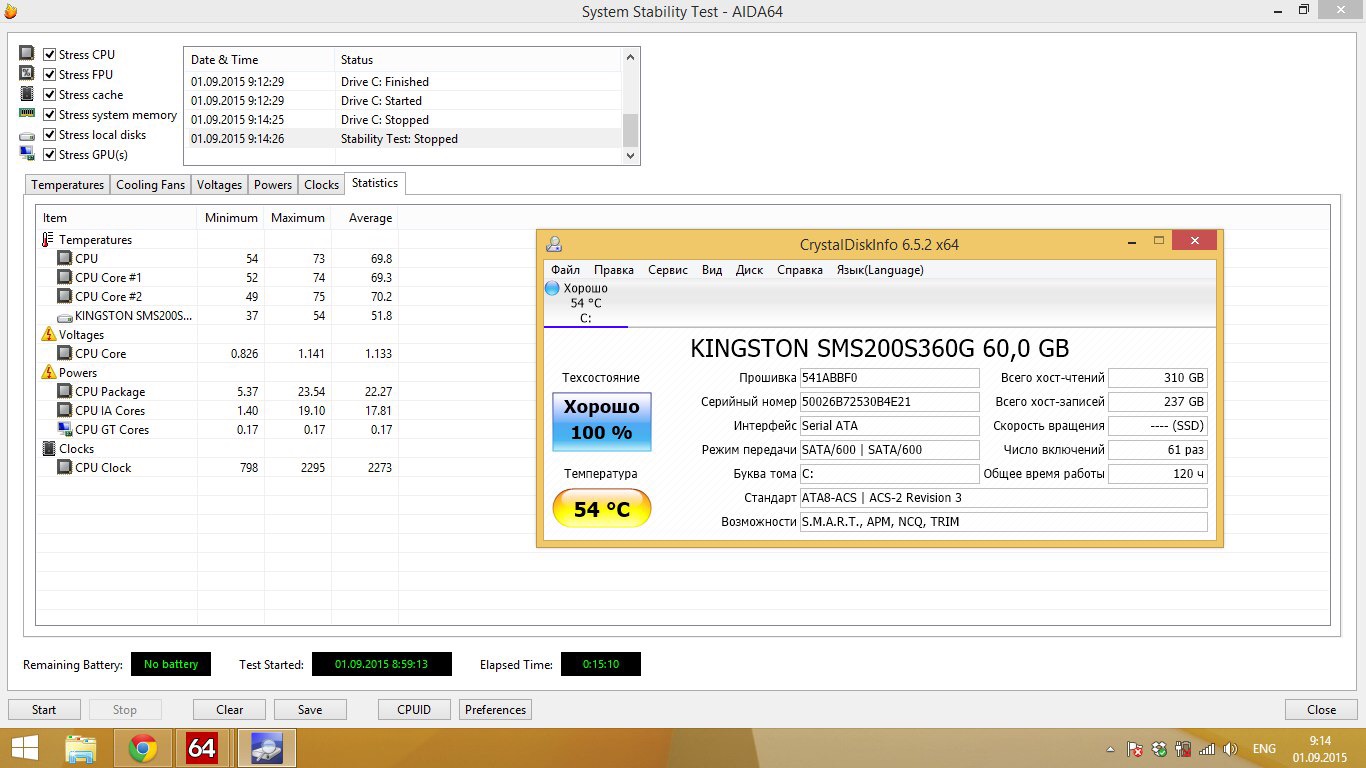Image resolution: width=1366 pixels, height=768 pixels.
Task: Open the Язык(Language) menu
Action: coord(880,270)
